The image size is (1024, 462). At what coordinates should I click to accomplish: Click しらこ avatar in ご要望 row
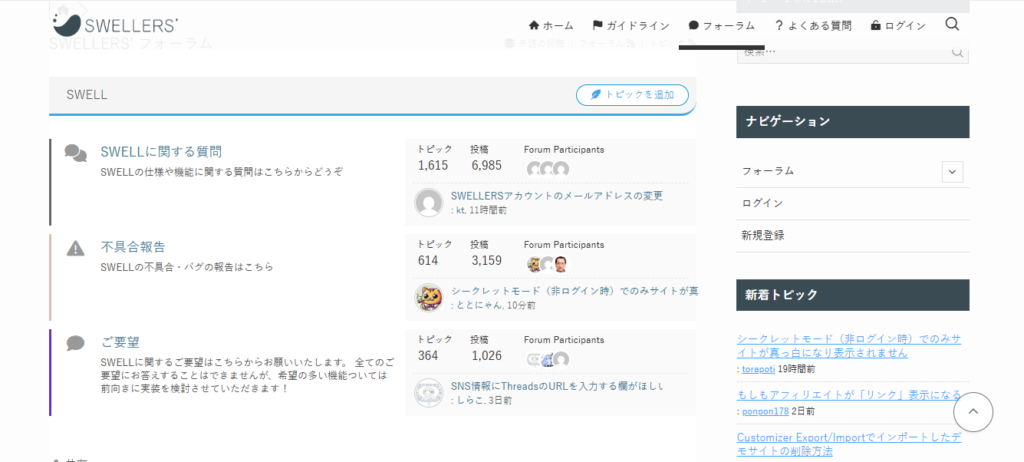tap(428, 392)
